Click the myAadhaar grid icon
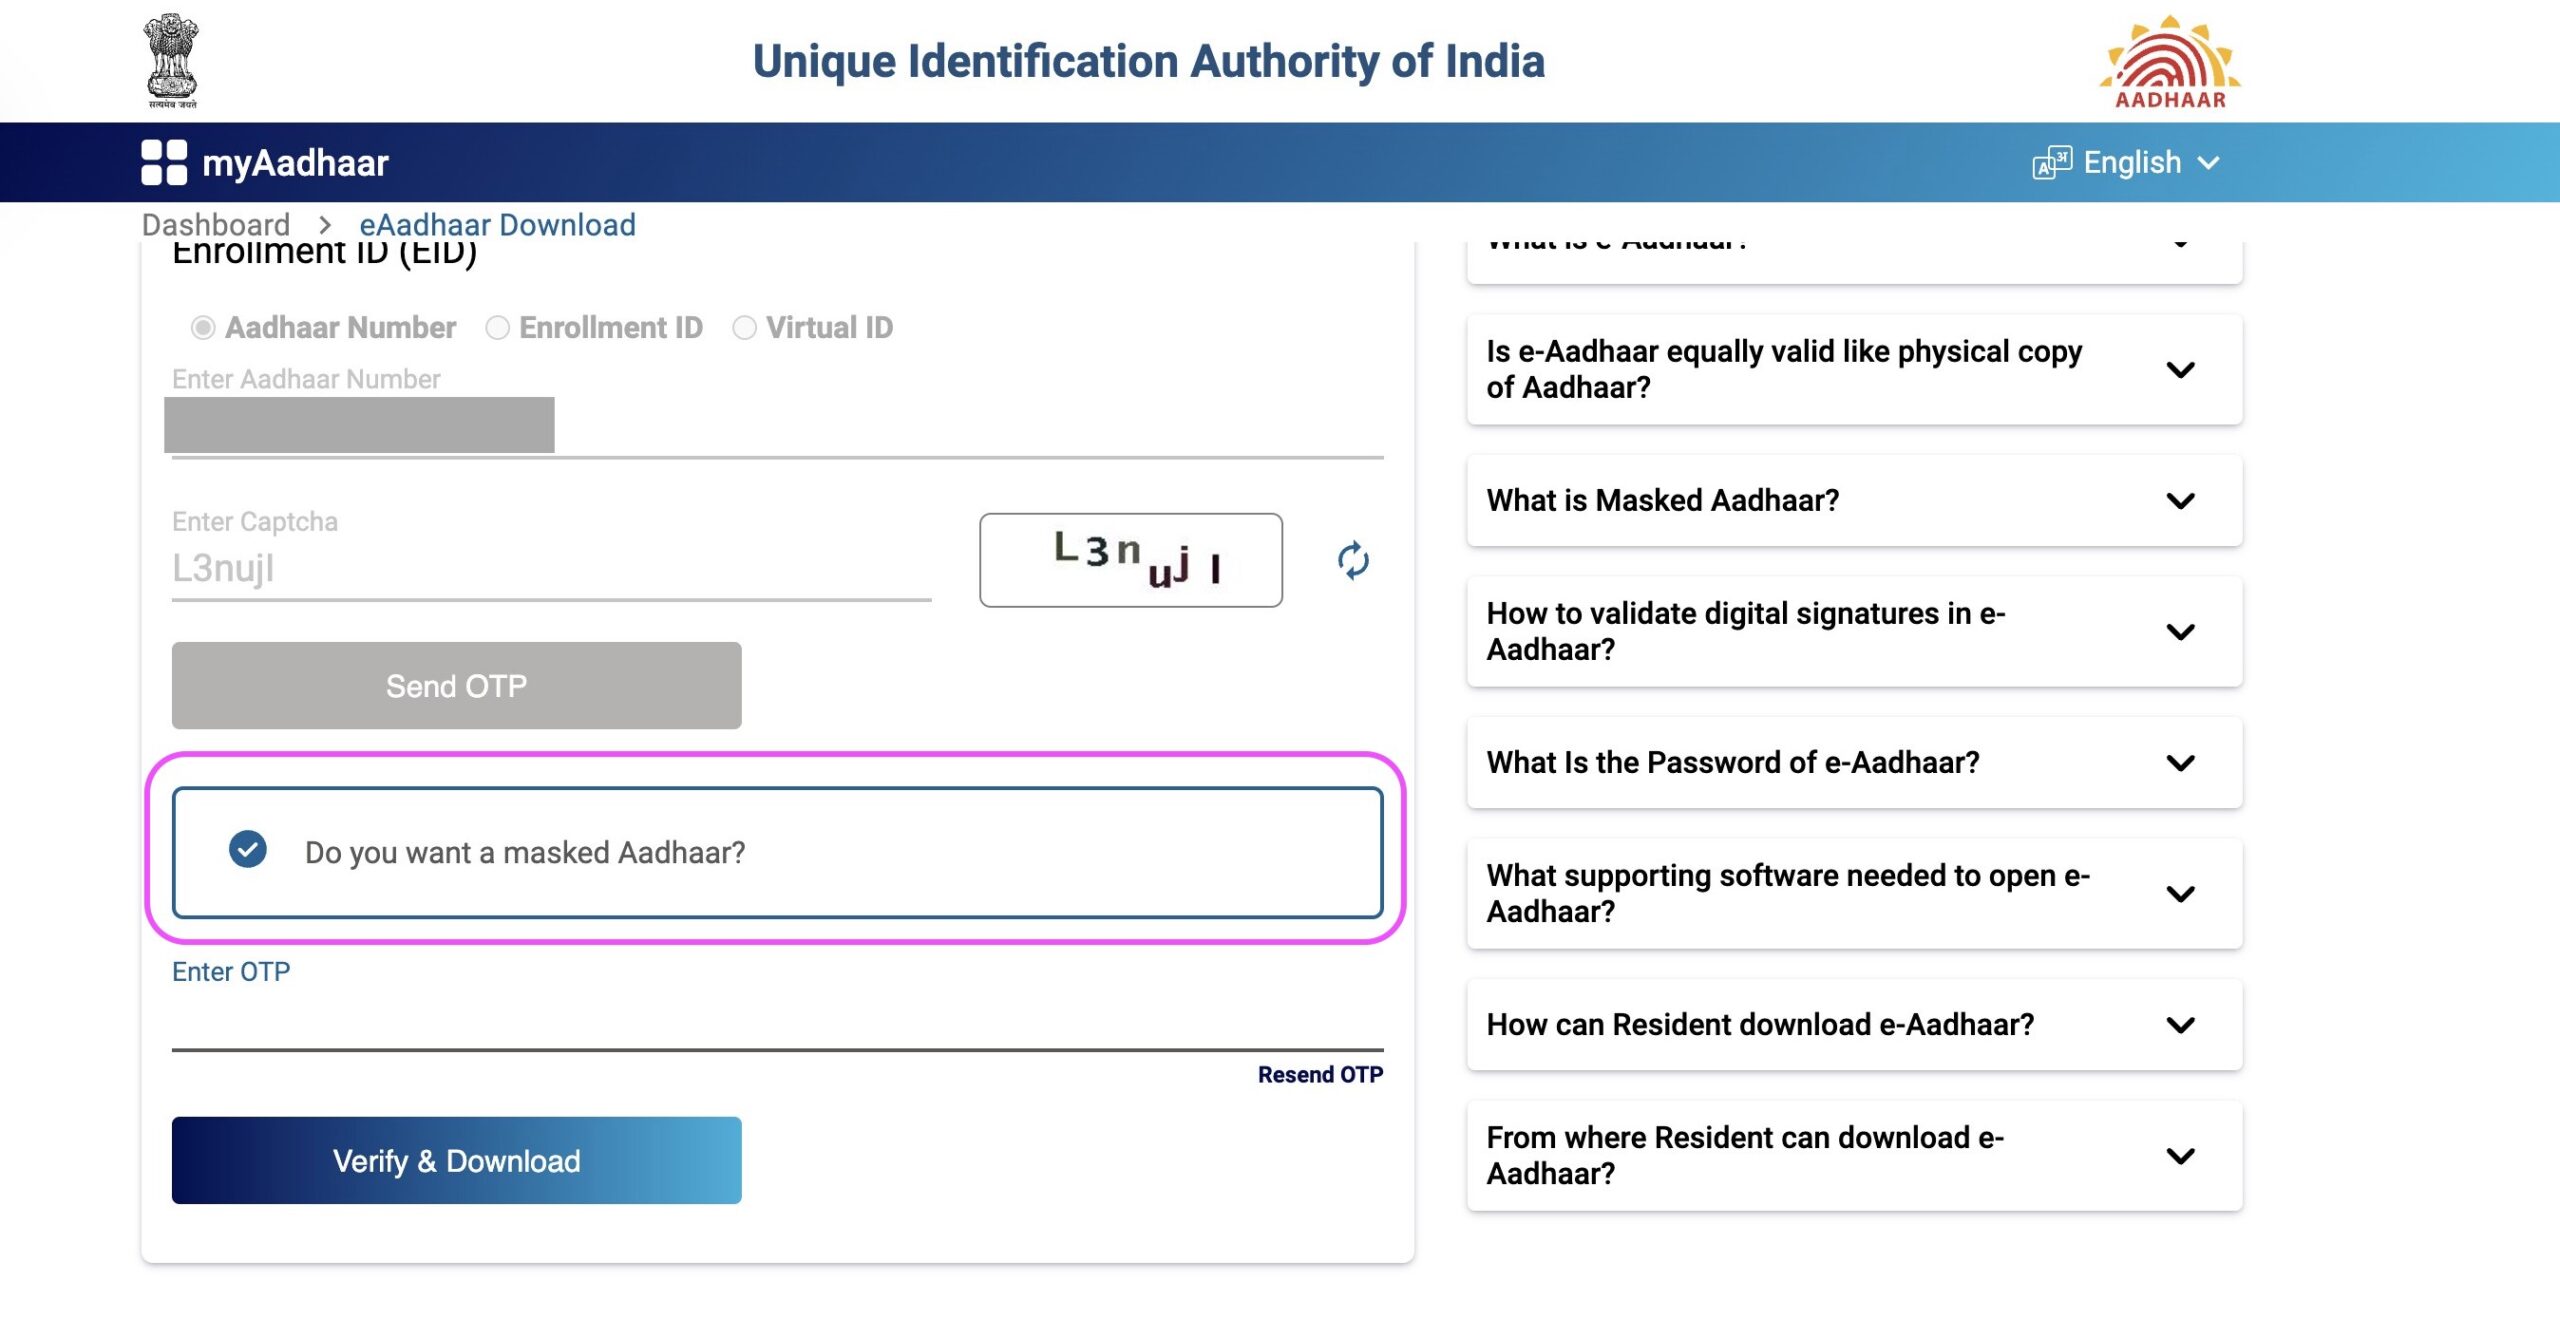 (x=161, y=162)
